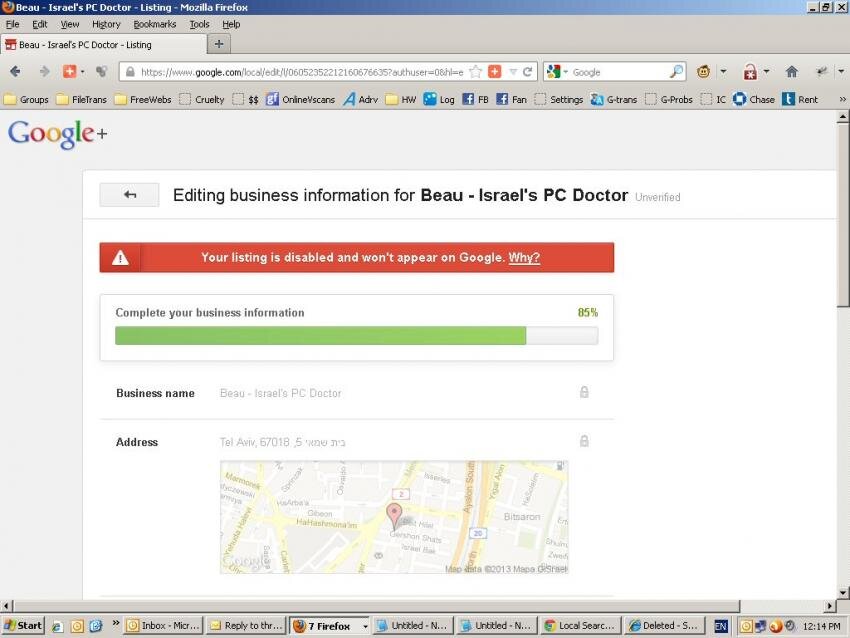The width and height of the screenshot is (850, 638).
Task: Click the vertical scrollbar down arrow
Action: [843, 592]
